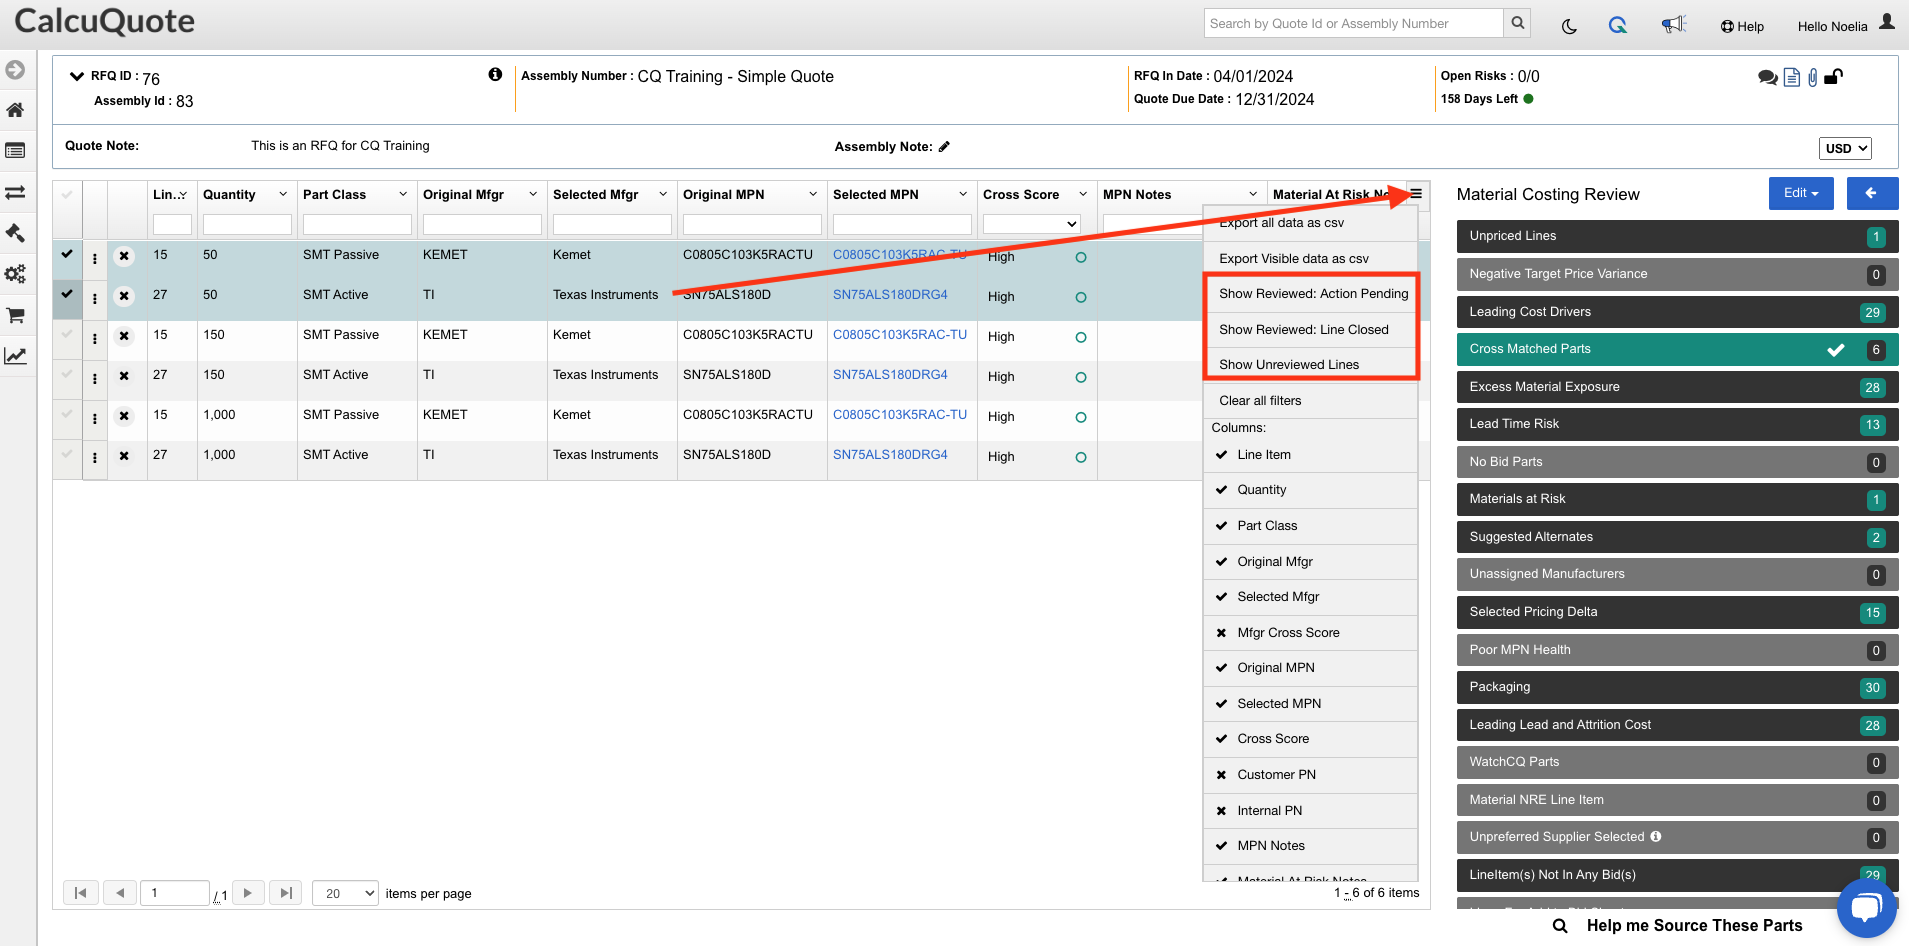
Task: Open row actions dots for line 15 quantity 50
Action: (x=95, y=259)
